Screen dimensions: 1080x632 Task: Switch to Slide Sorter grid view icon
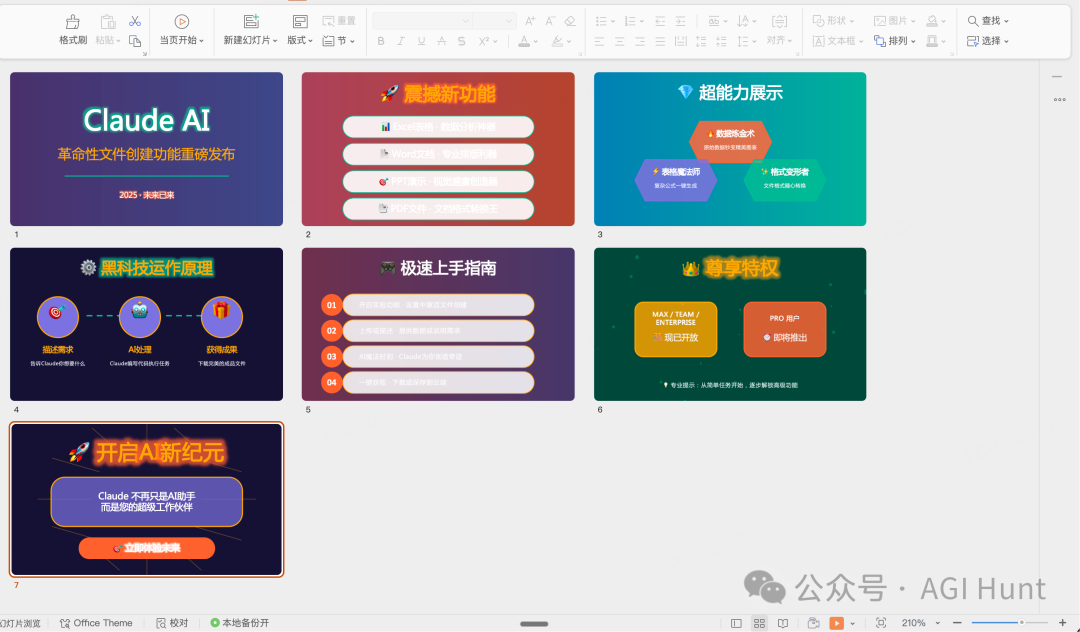click(x=759, y=623)
